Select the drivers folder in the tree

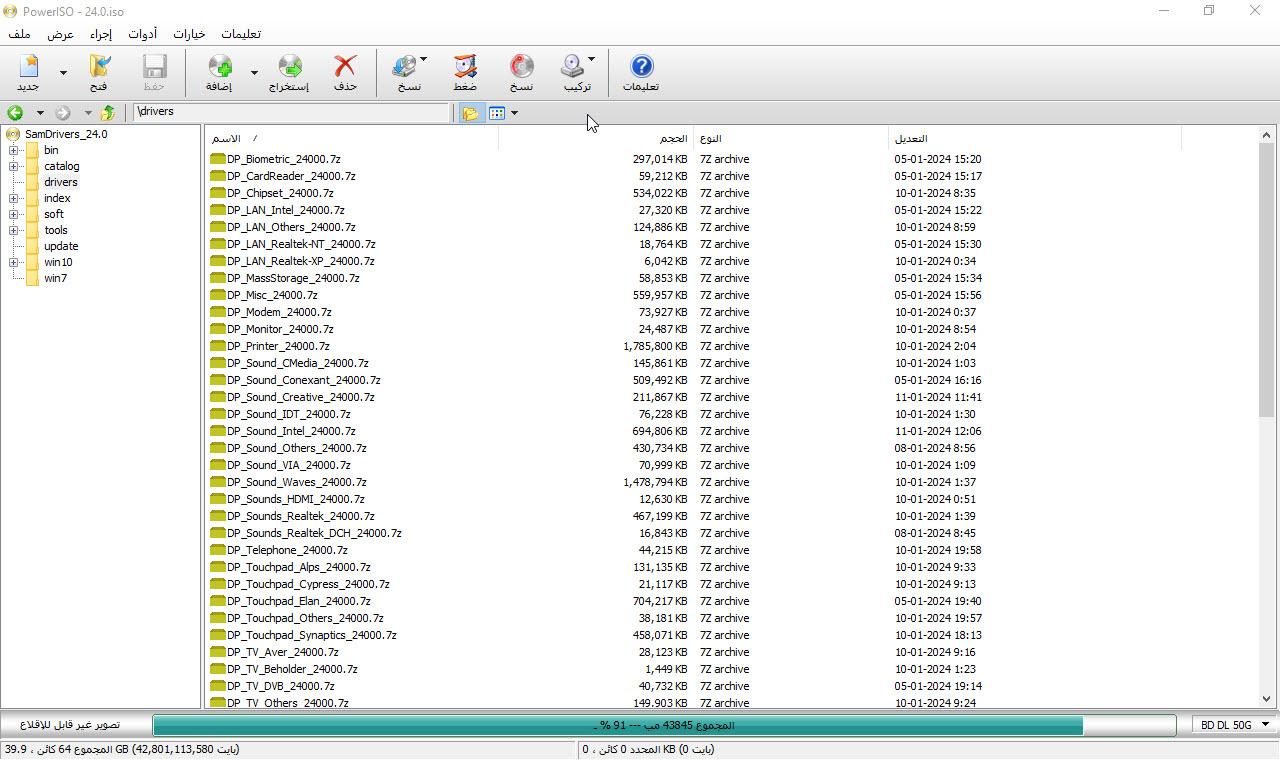point(60,182)
